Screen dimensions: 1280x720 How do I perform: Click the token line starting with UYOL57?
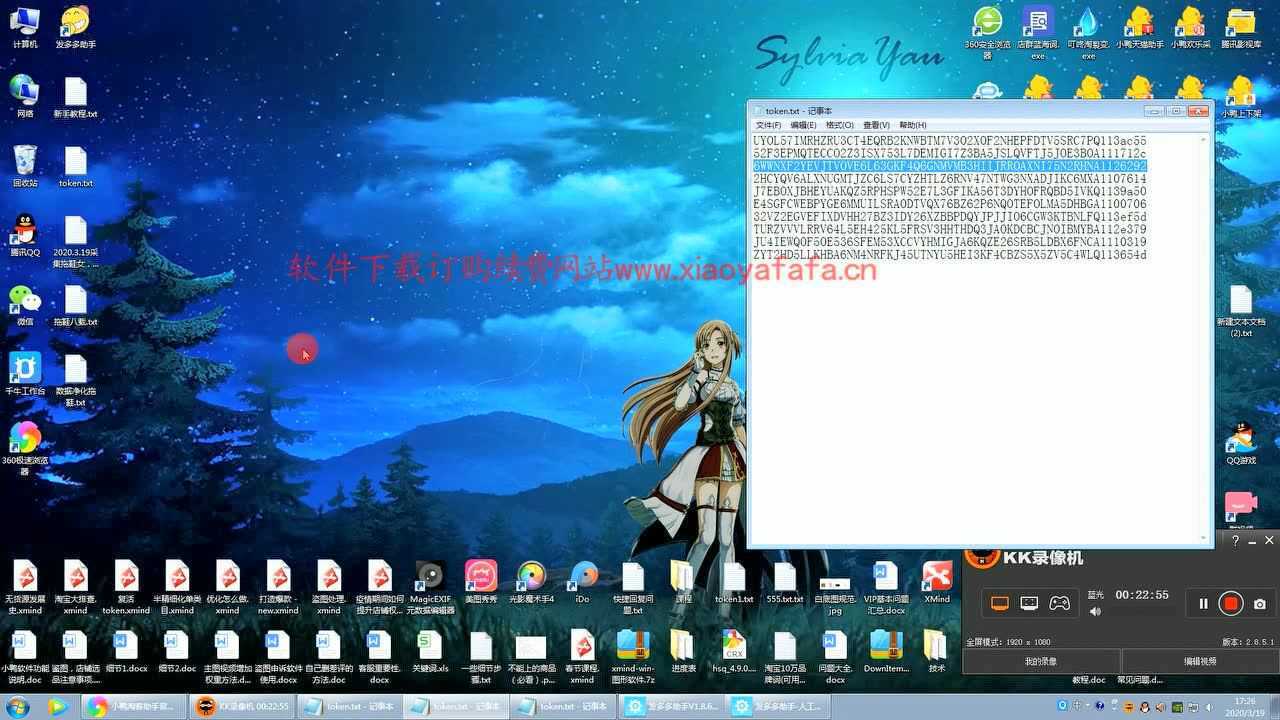[950, 141]
